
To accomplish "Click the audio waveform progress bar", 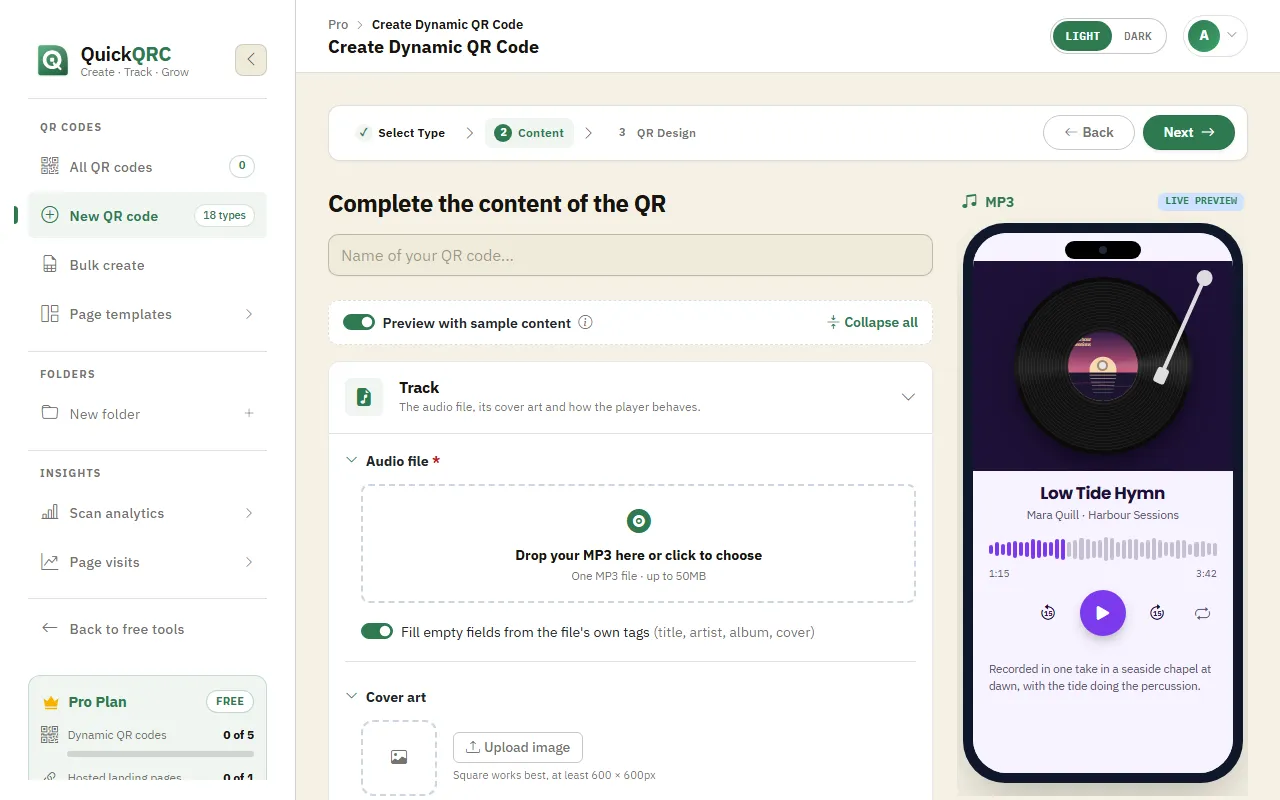I will click(x=1103, y=549).
